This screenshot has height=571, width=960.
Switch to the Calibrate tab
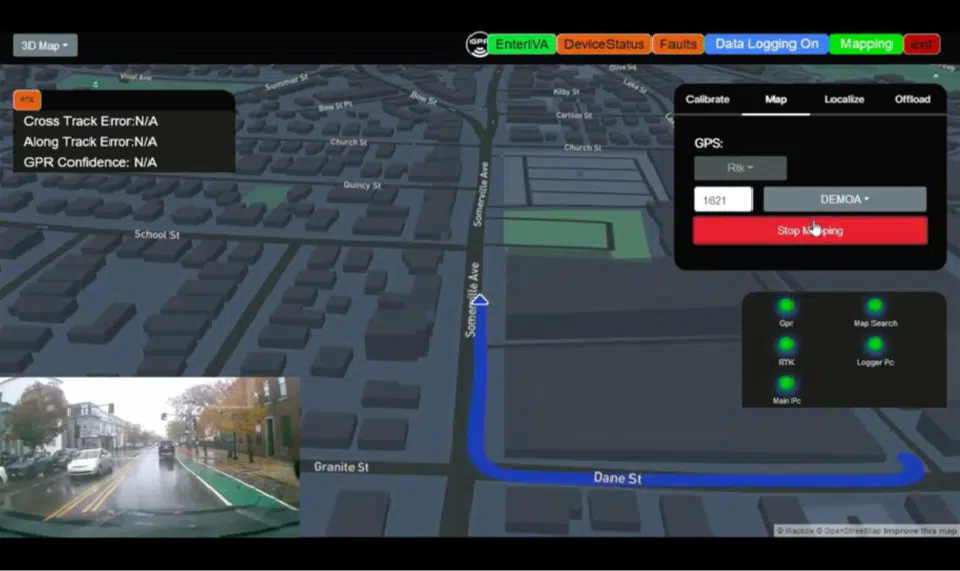[x=707, y=99]
